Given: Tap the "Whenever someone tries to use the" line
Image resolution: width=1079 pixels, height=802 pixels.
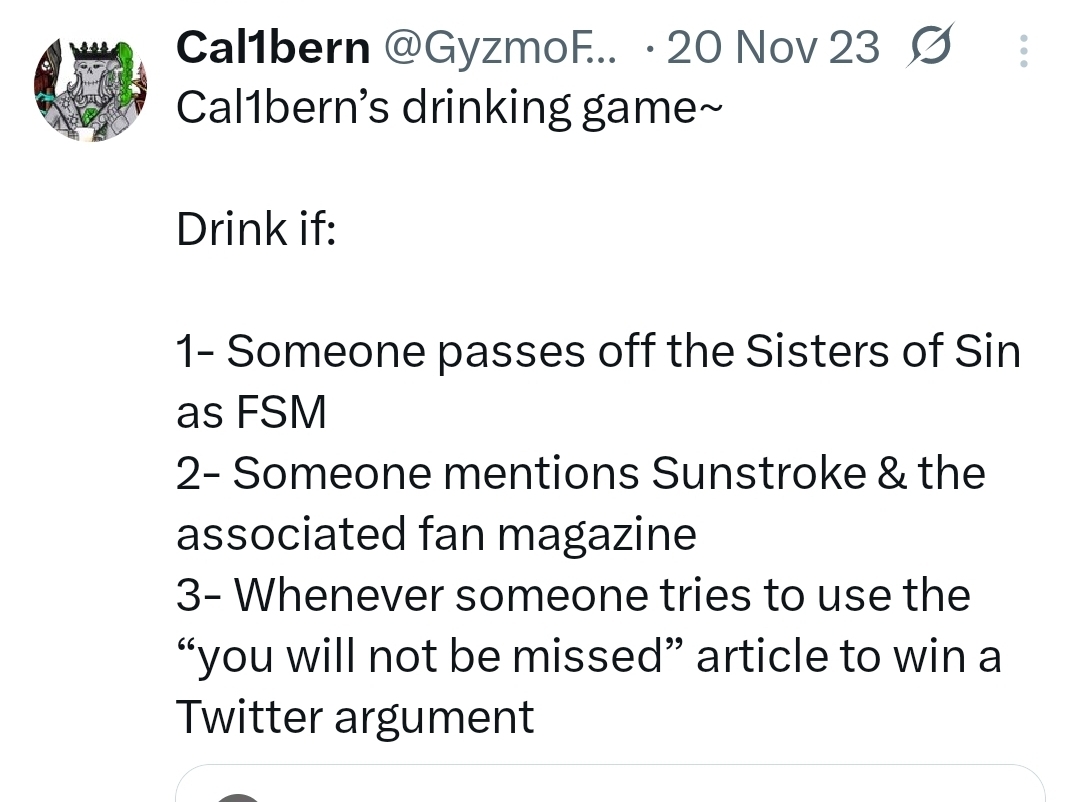Looking at the screenshot, I should pos(573,595).
